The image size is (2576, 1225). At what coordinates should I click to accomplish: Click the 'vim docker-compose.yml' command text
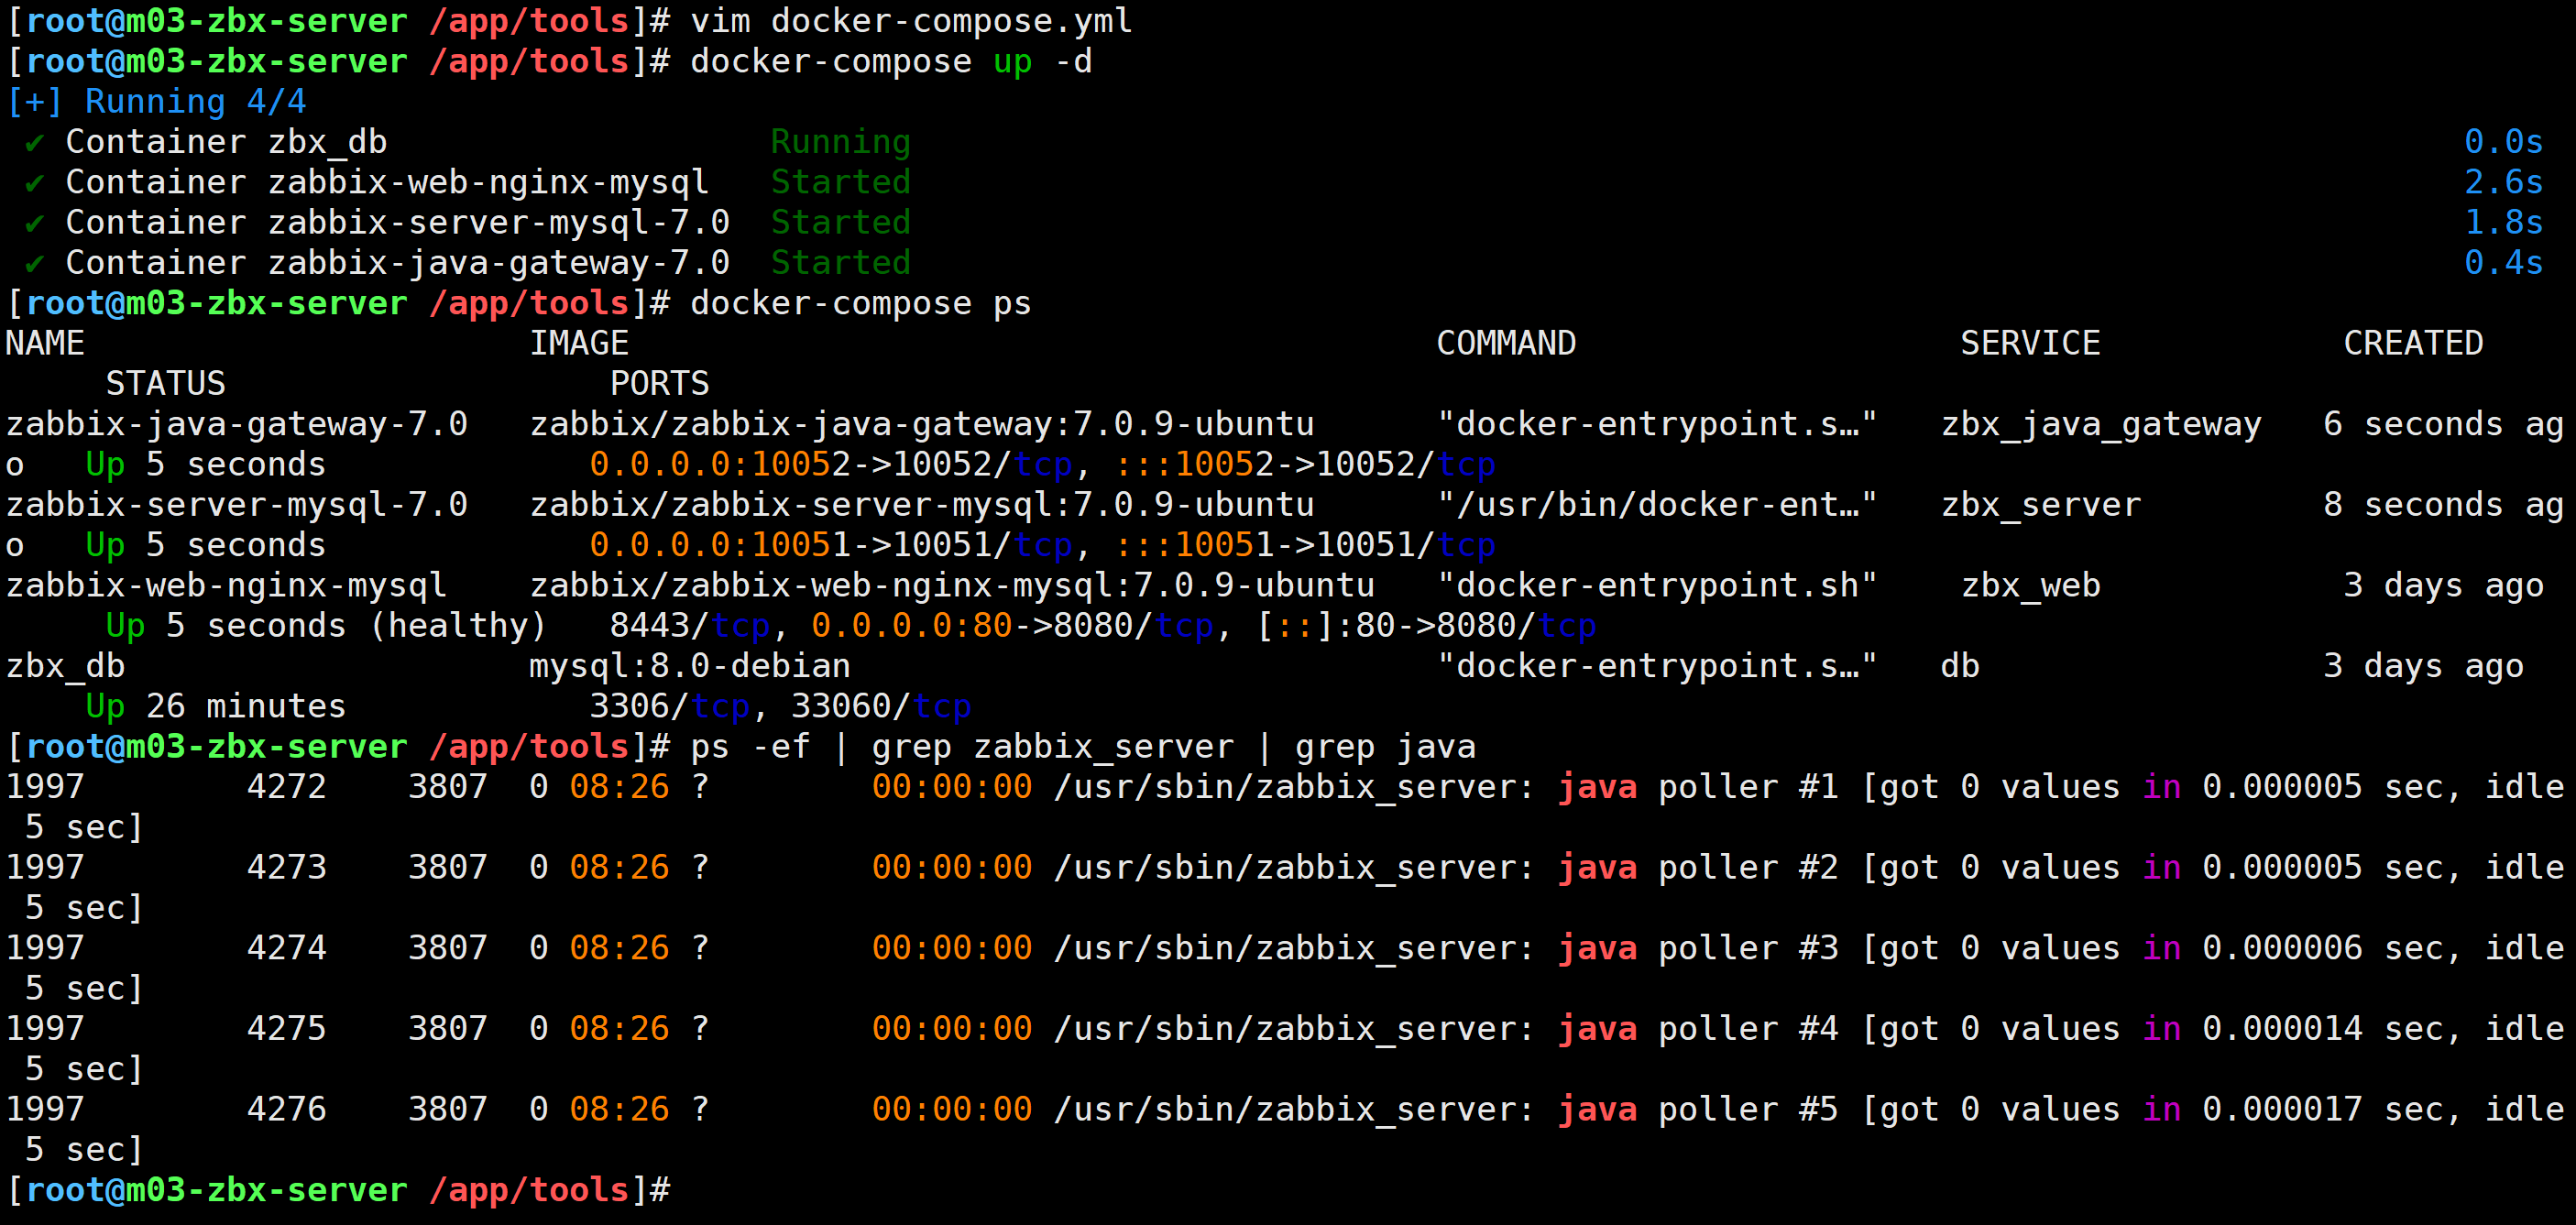click(911, 21)
